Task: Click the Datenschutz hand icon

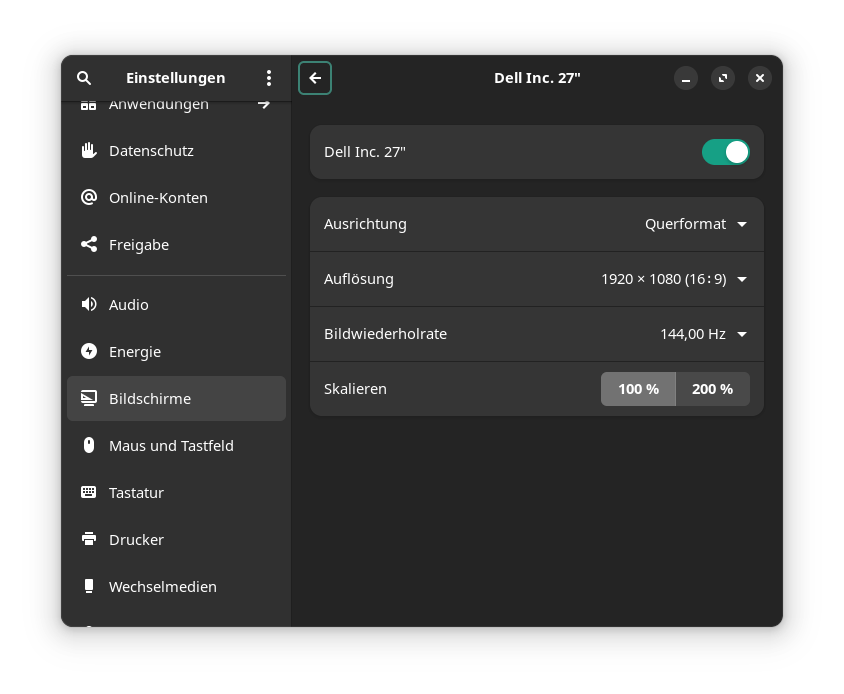Action: pos(89,151)
